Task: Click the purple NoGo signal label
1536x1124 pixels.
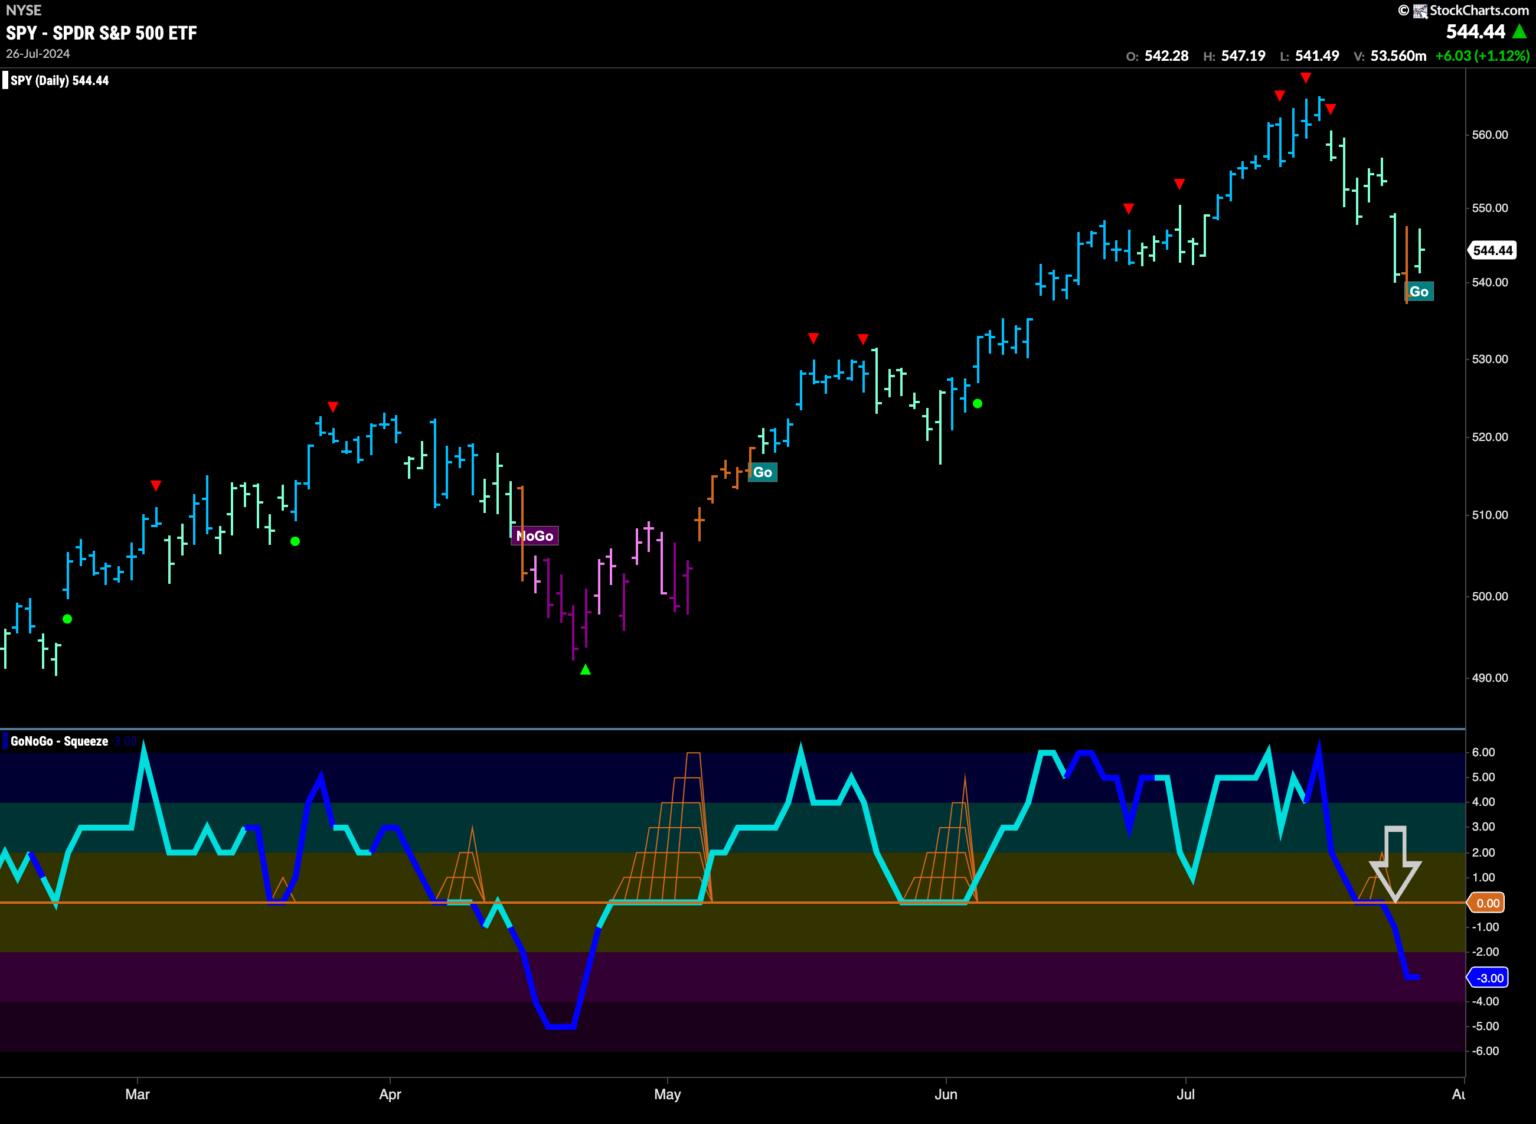Action: (x=534, y=536)
